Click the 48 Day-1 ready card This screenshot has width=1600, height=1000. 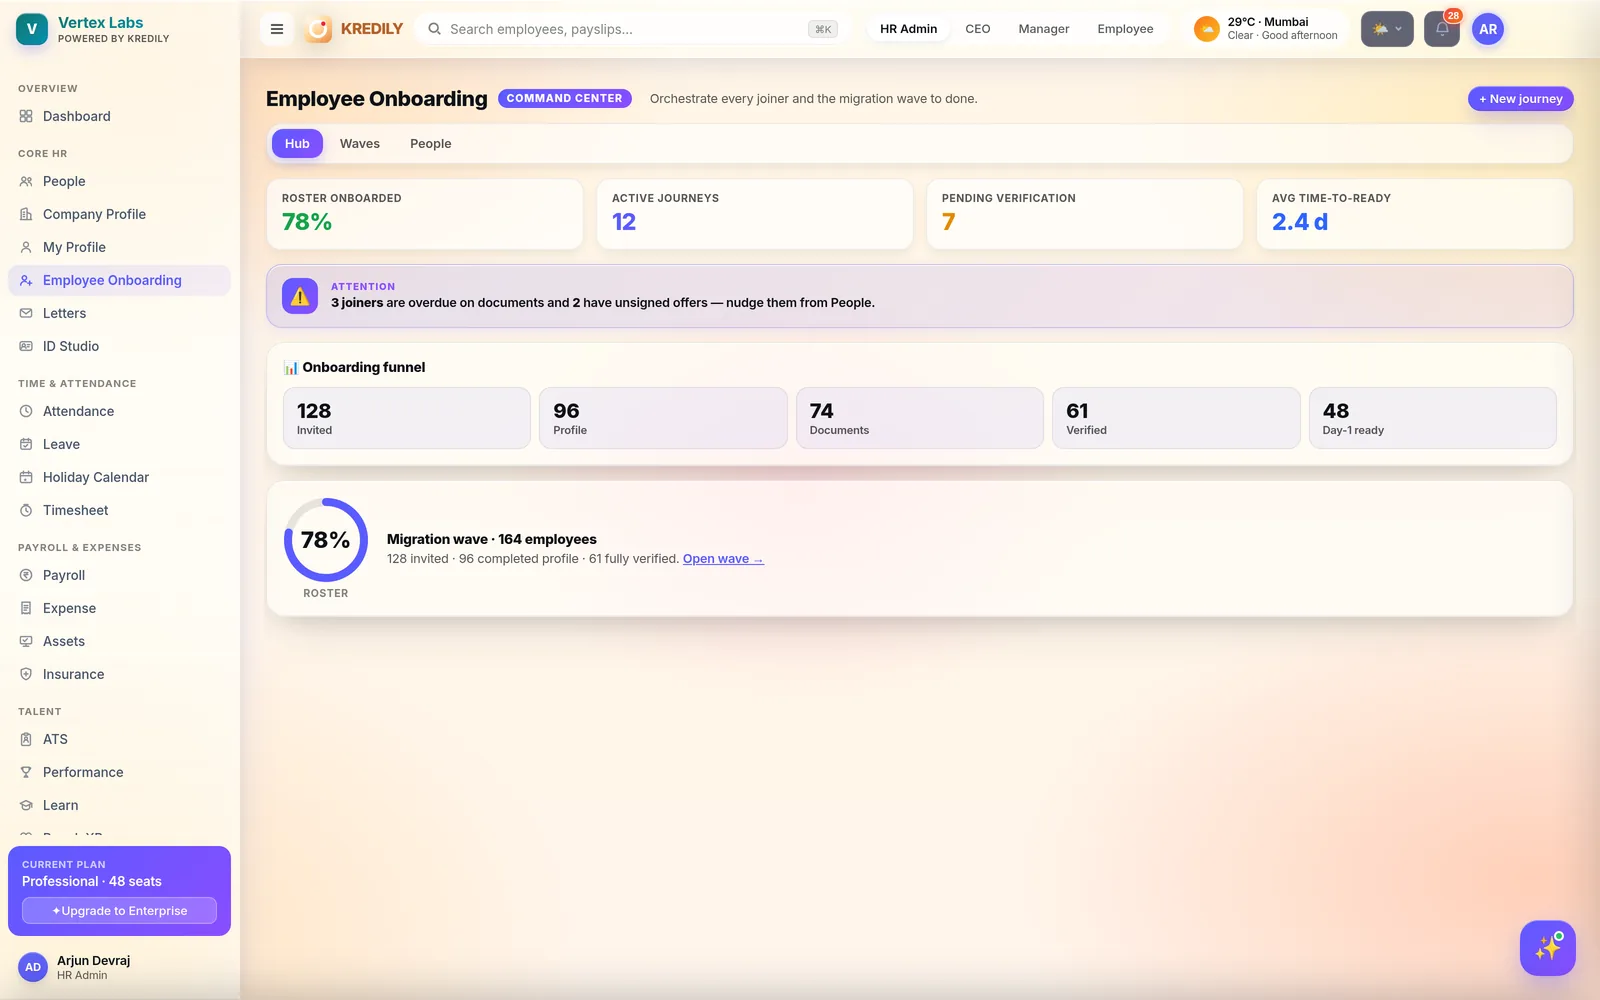1433,418
